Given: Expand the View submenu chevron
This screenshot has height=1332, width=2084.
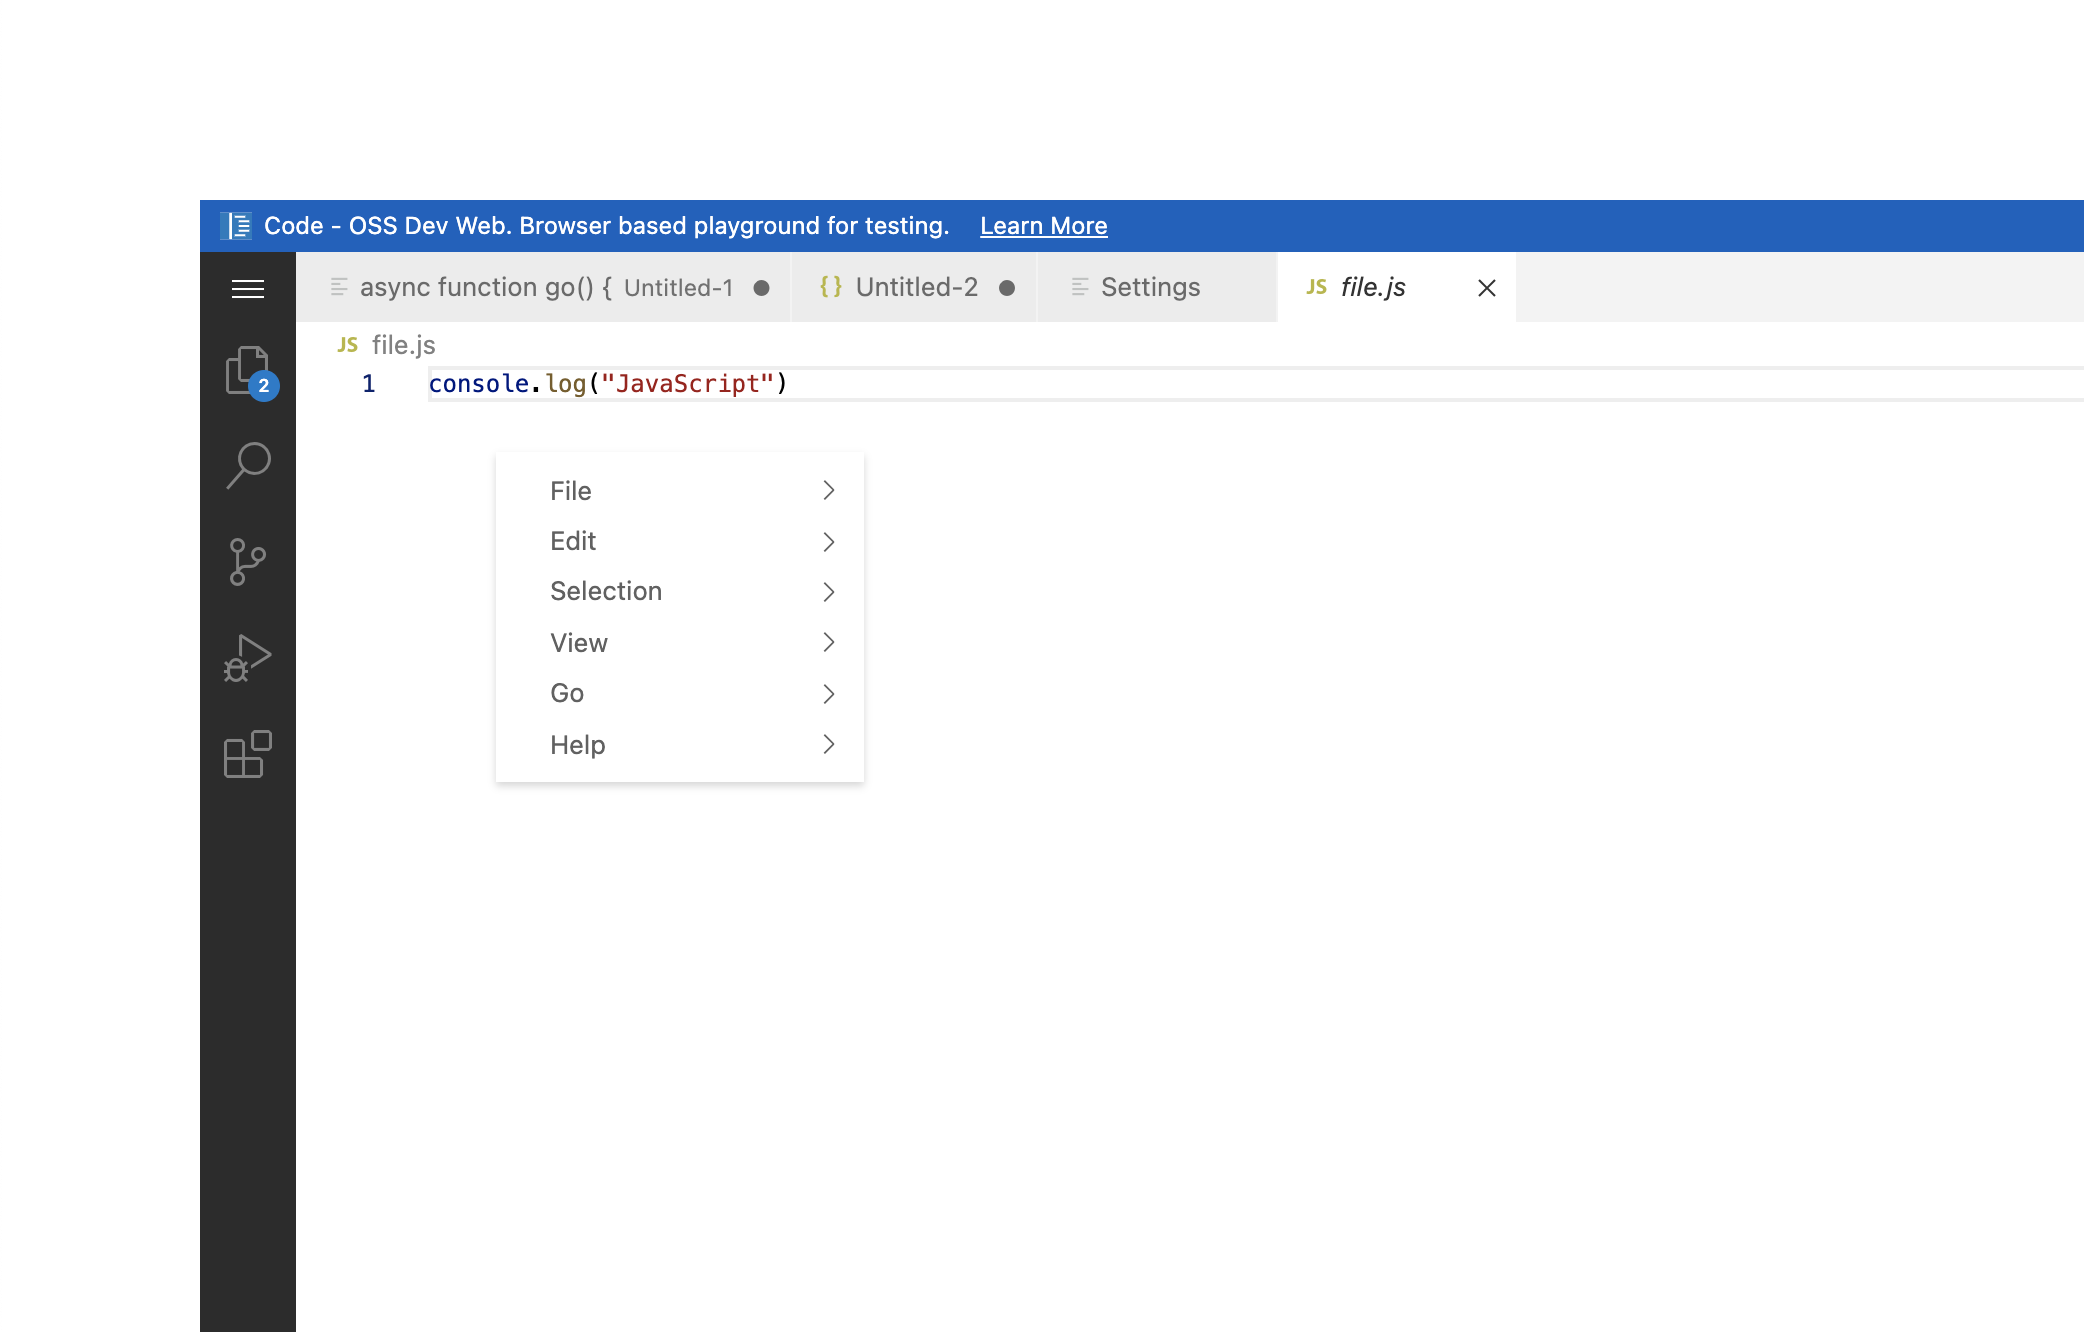Looking at the screenshot, I should [x=829, y=642].
